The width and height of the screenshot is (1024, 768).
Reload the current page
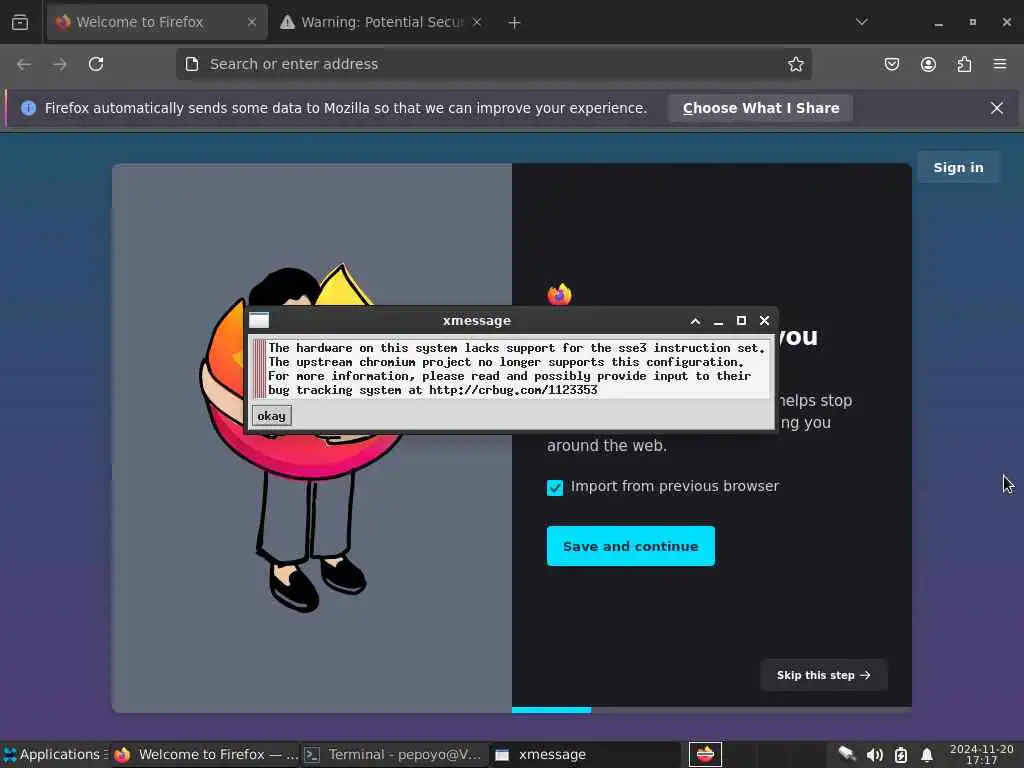[96, 64]
